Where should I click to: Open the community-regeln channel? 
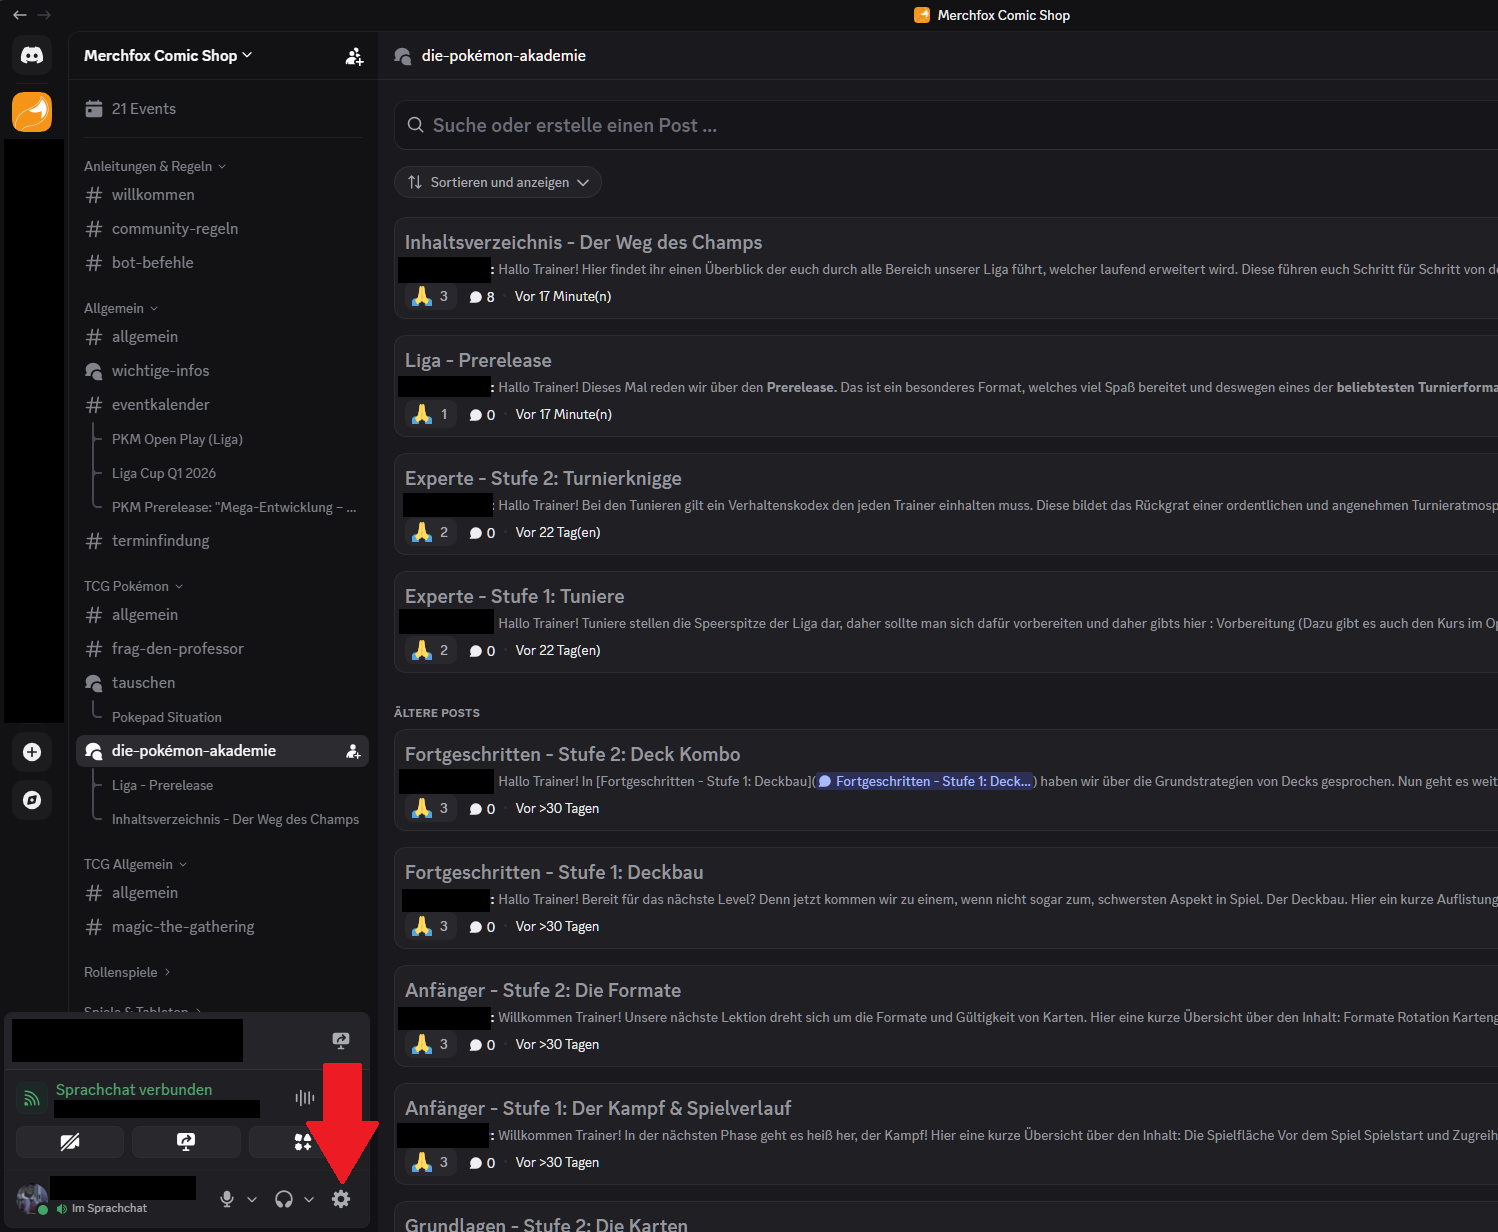(174, 229)
